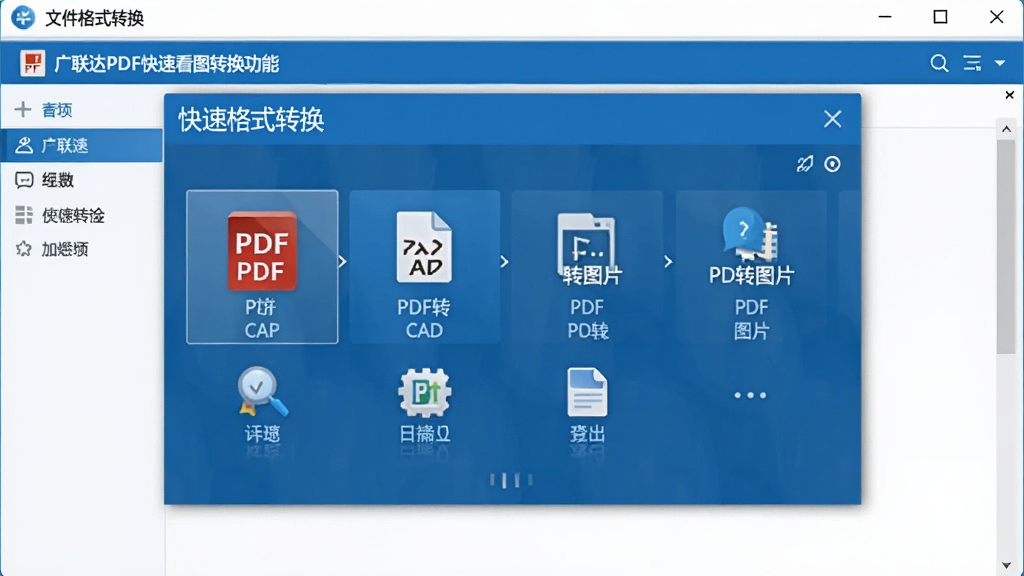This screenshot has width=1024, height=576.
Task: Click the red PDF PDF conversion icon
Action: [262, 251]
